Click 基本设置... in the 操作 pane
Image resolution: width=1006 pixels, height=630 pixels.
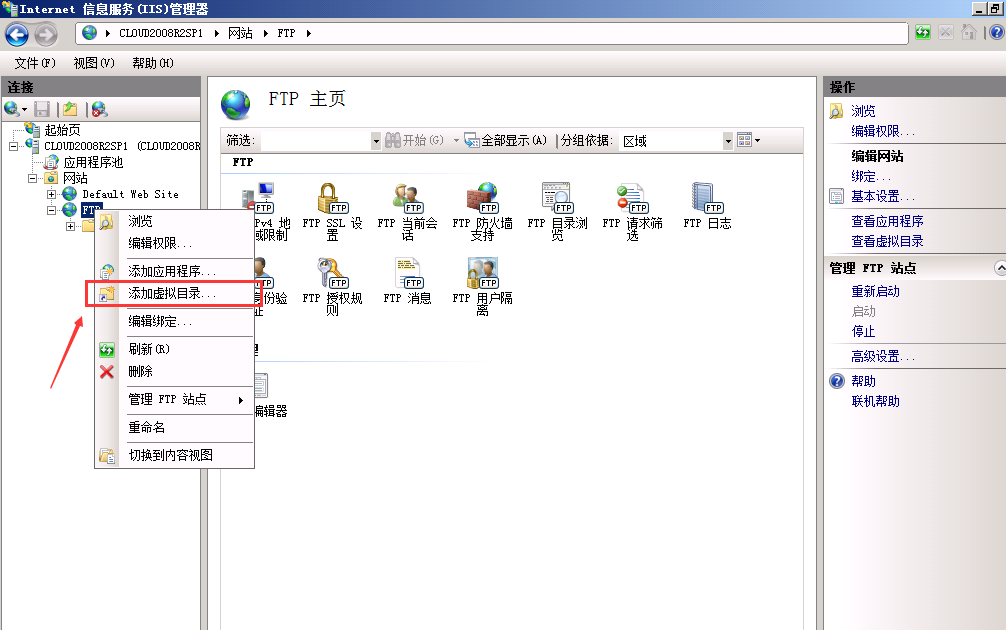pyautogui.click(x=883, y=196)
